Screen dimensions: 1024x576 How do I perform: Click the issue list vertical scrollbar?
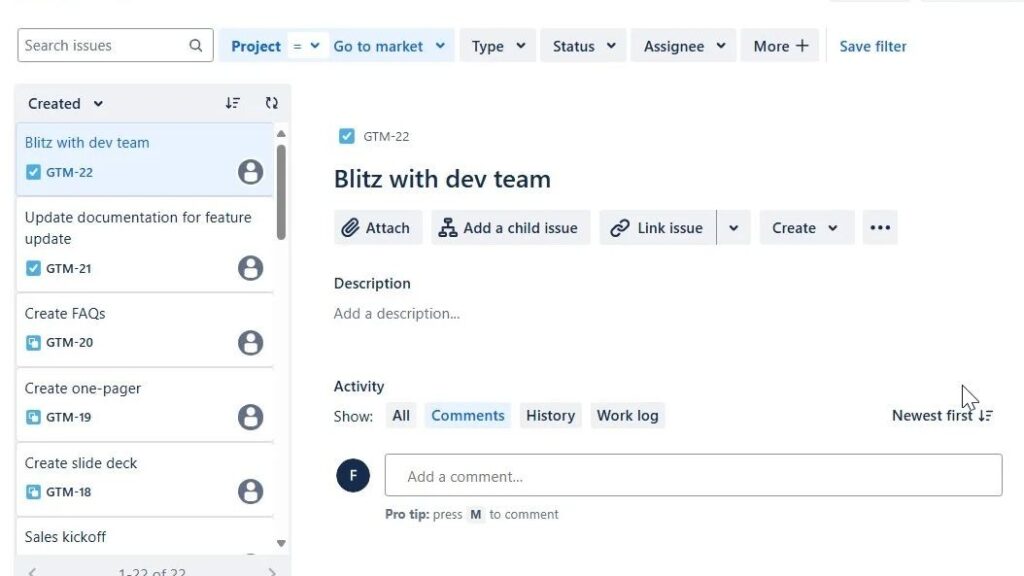click(x=281, y=192)
